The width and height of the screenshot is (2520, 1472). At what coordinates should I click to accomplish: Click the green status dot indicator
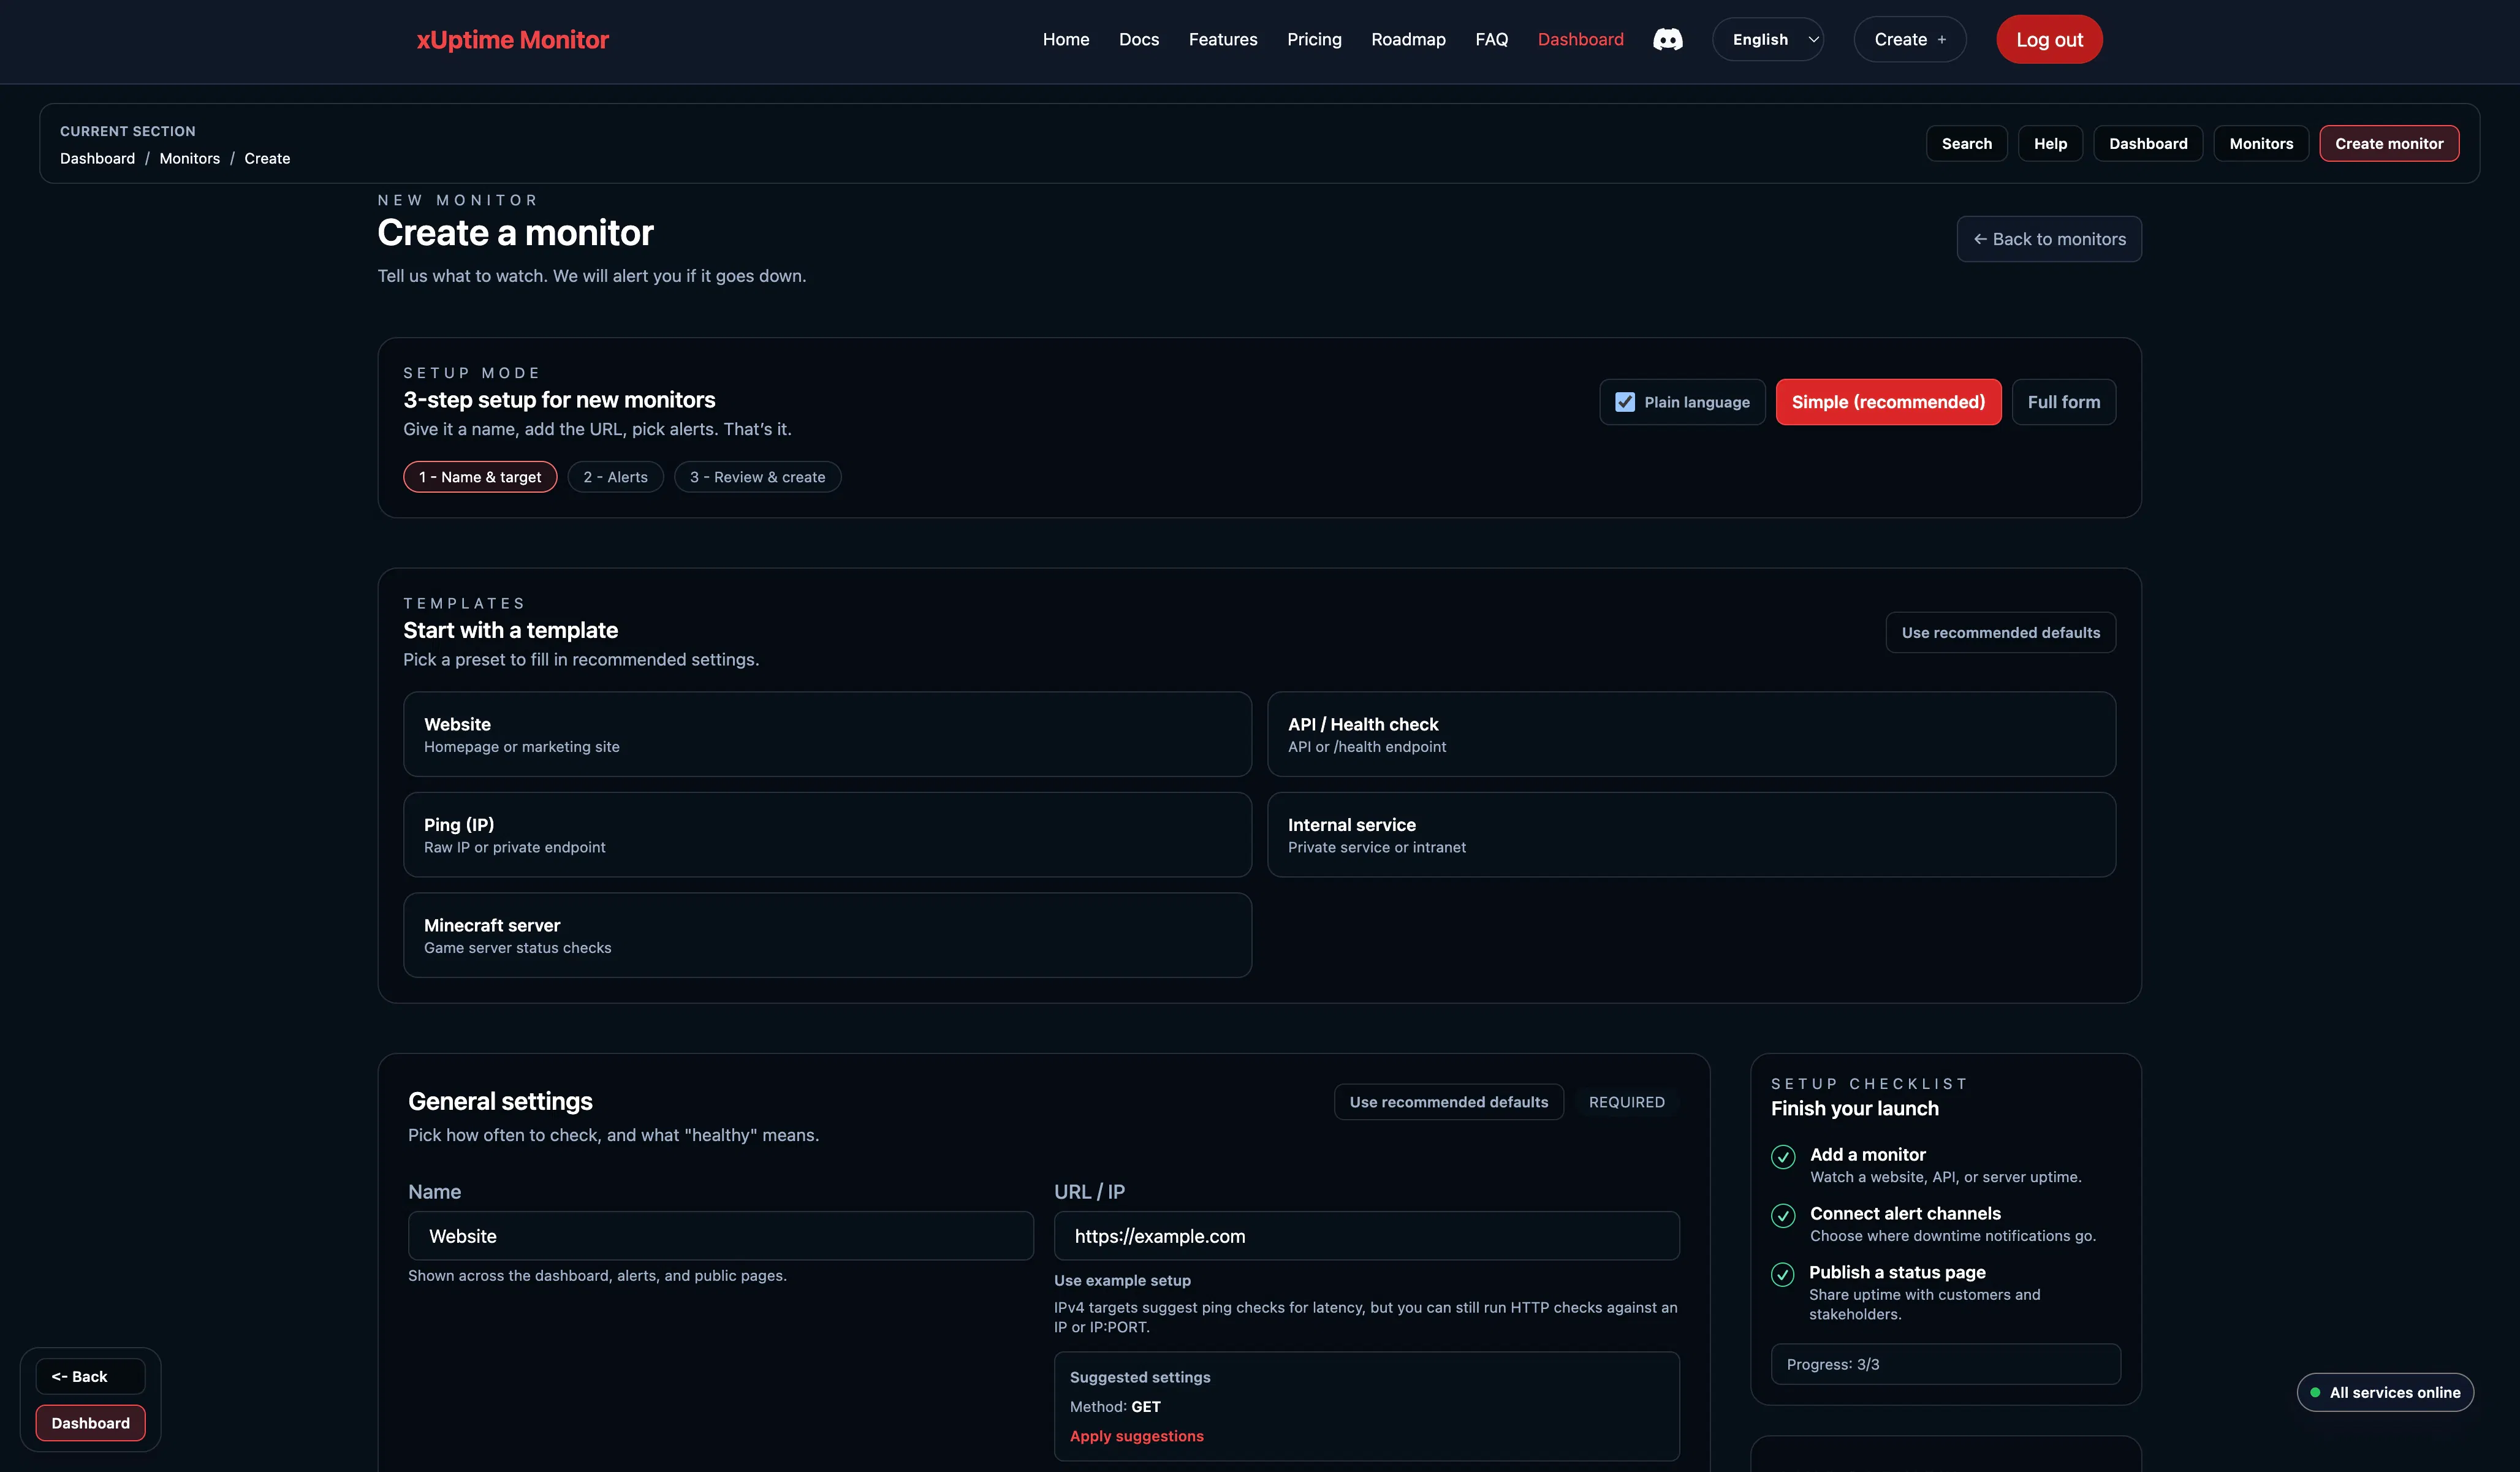pyautogui.click(x=2315, y=1392)
